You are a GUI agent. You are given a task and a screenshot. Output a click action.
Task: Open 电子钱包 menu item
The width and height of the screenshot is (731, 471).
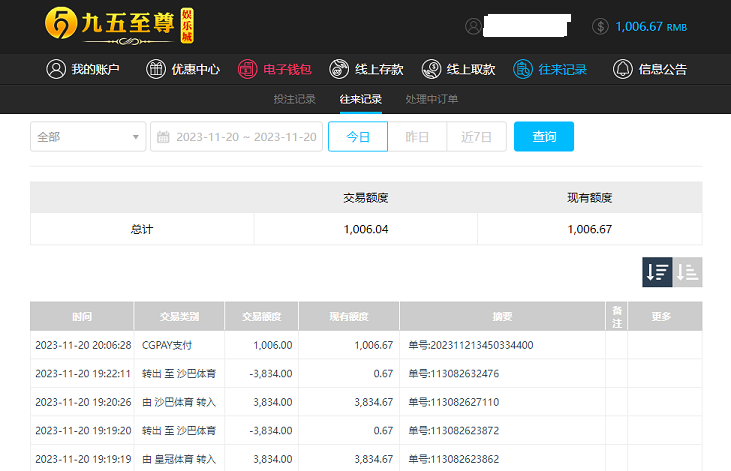pos(275,69)
